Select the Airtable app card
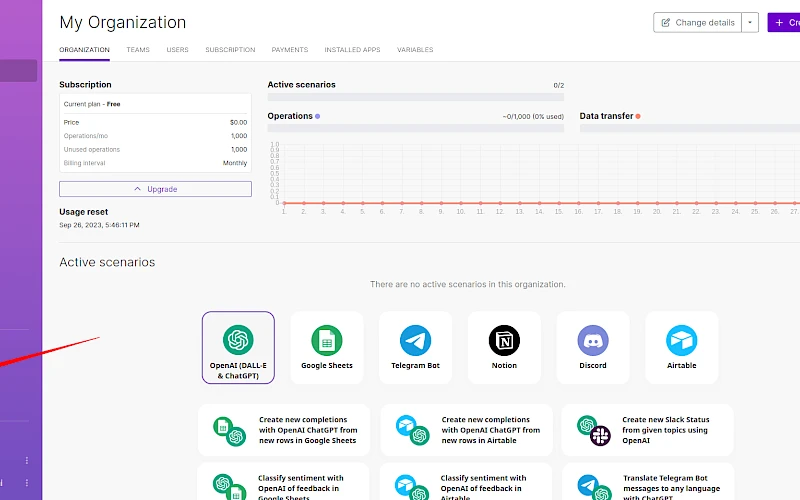Screen dimensions: 800x500 pos(682,347)
